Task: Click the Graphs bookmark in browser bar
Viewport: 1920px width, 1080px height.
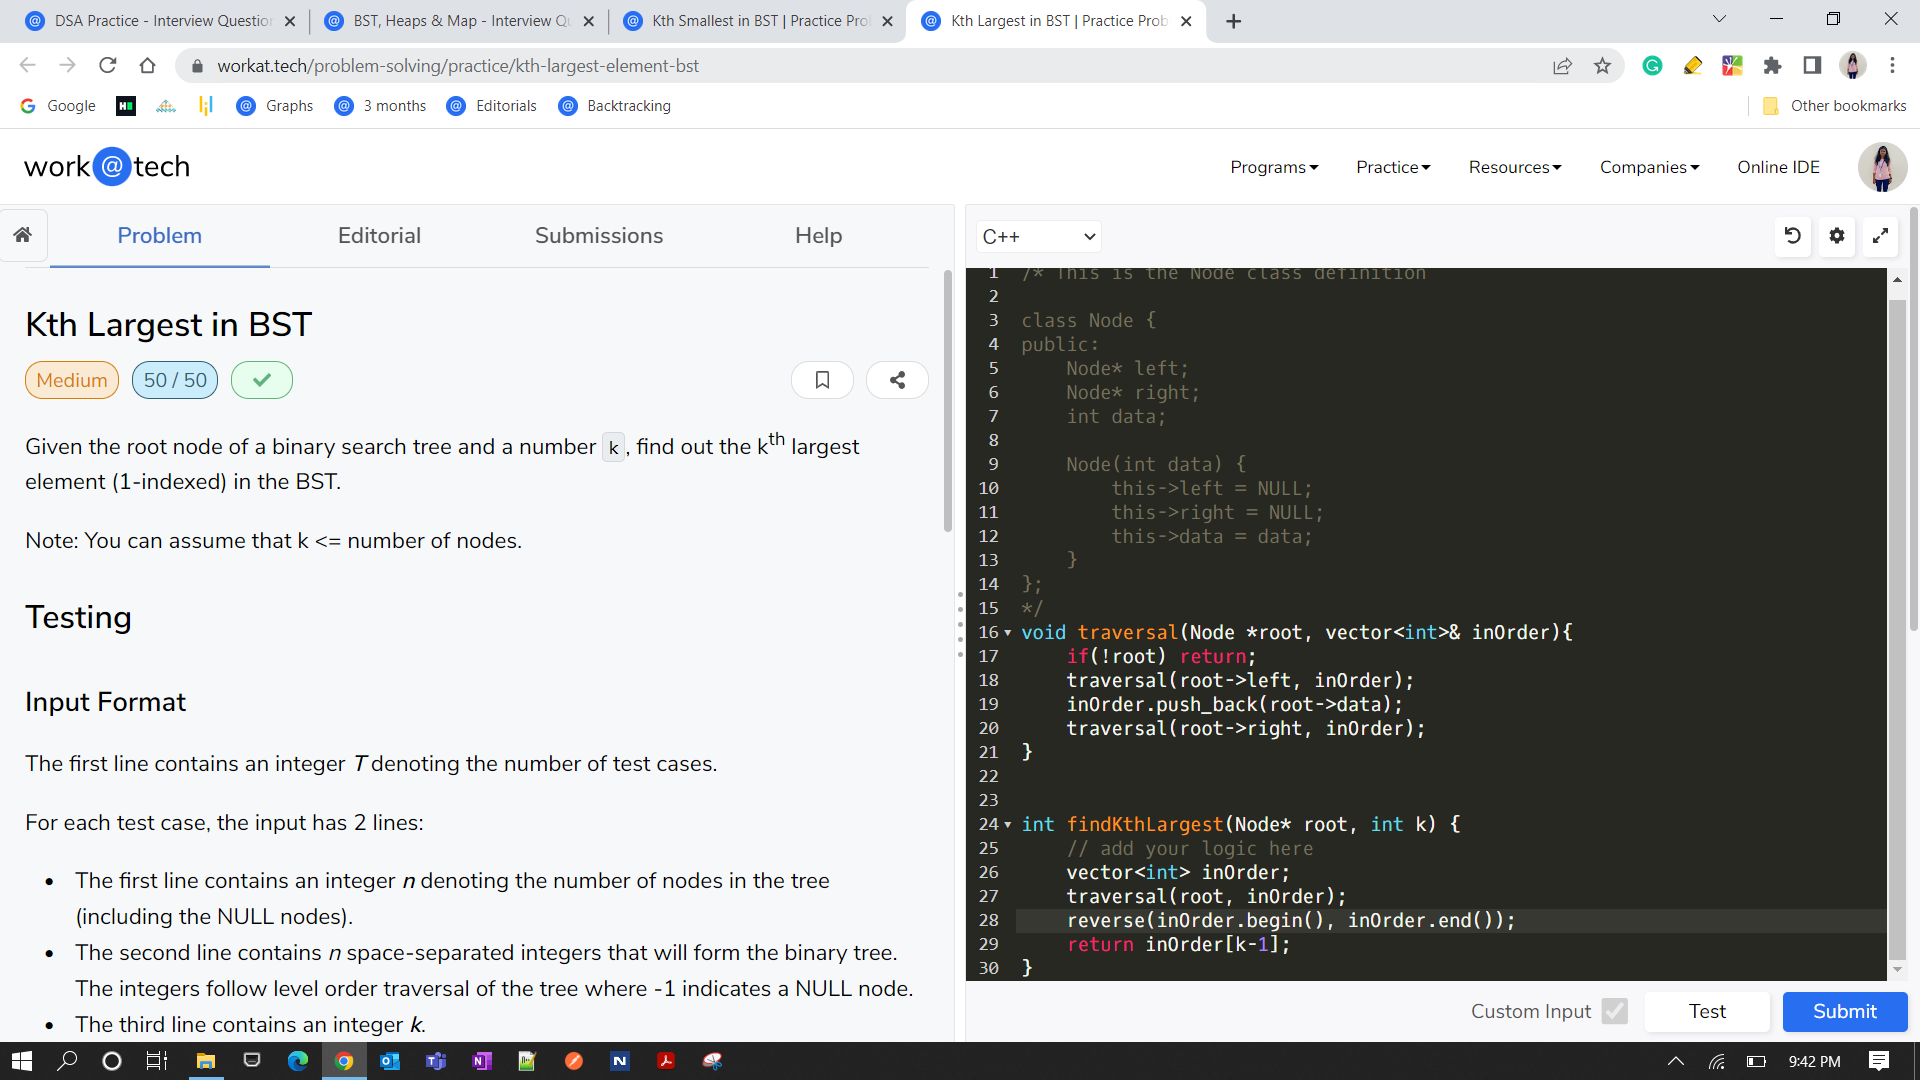Action: click(x=287, y=105)
